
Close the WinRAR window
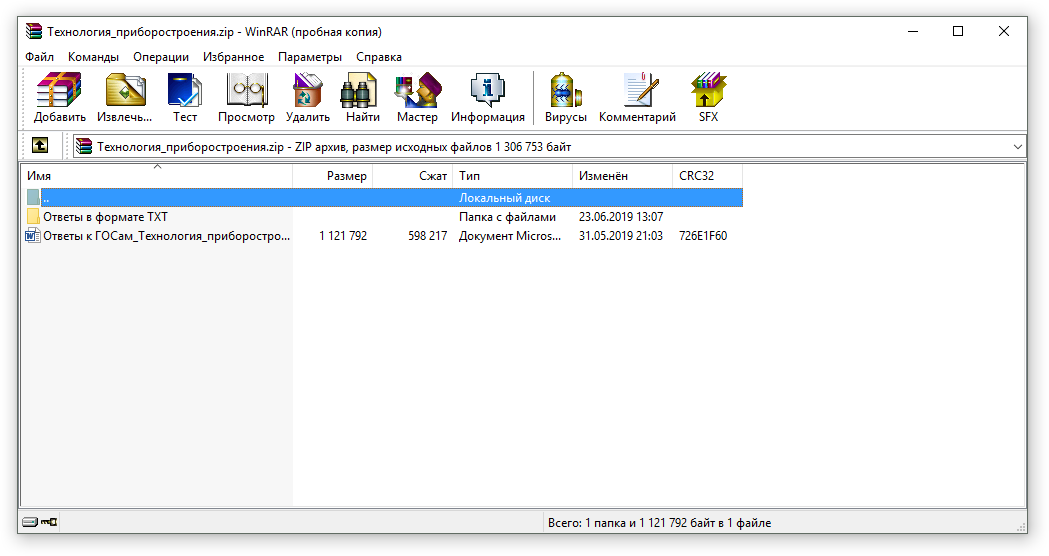click(1004, 31)
